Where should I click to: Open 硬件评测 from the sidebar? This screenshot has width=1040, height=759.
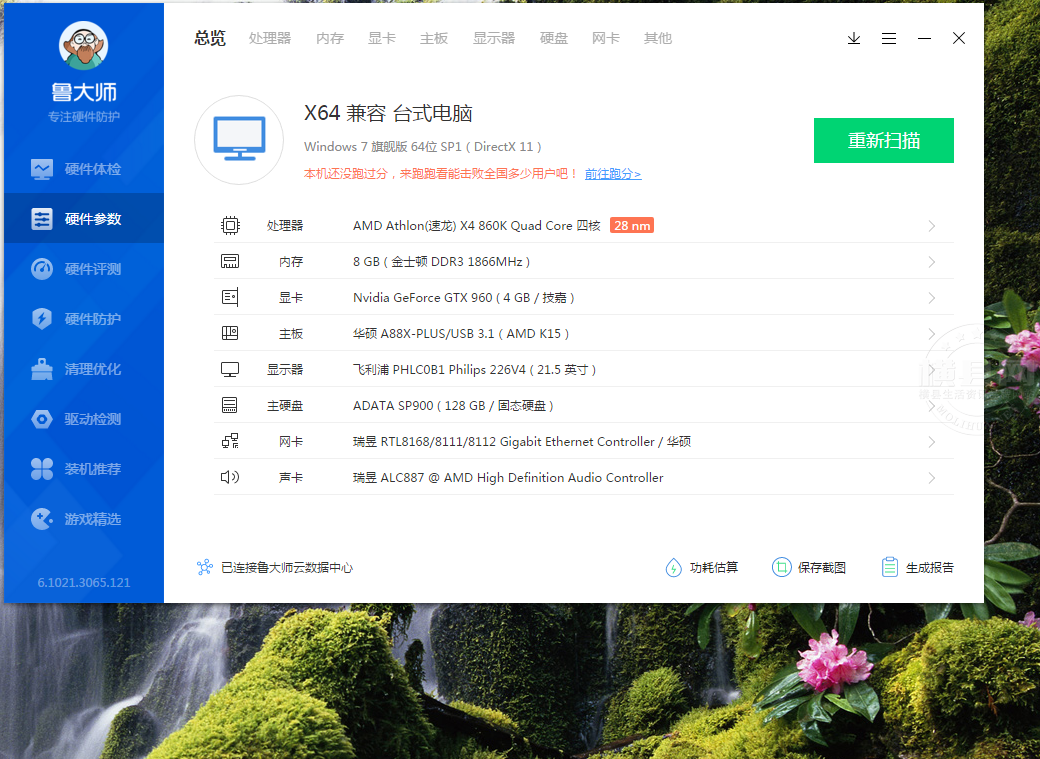84,269
